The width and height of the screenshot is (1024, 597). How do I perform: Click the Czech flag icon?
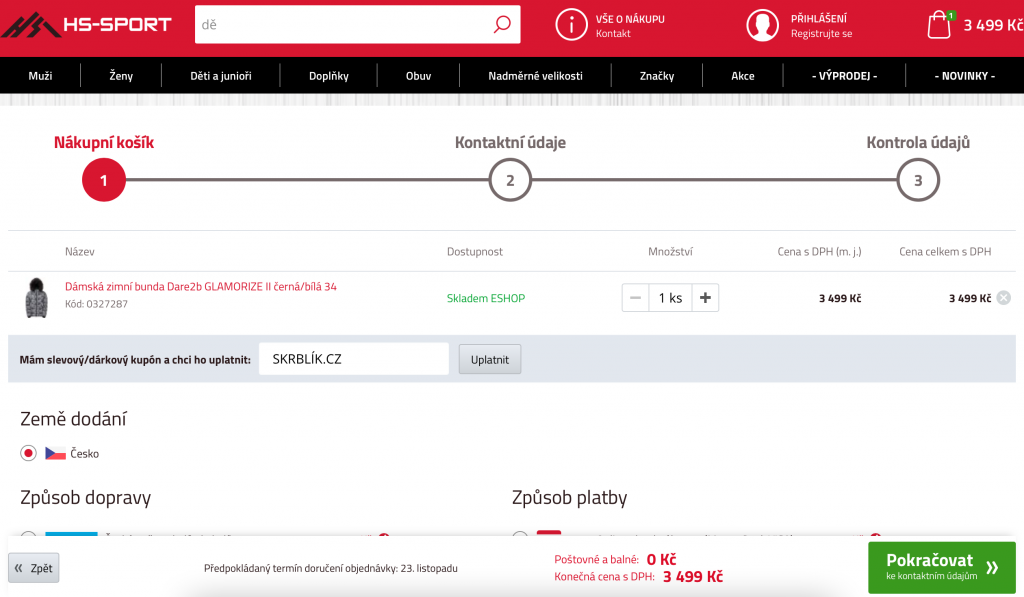pyautogui.click(x=56, y=453)
